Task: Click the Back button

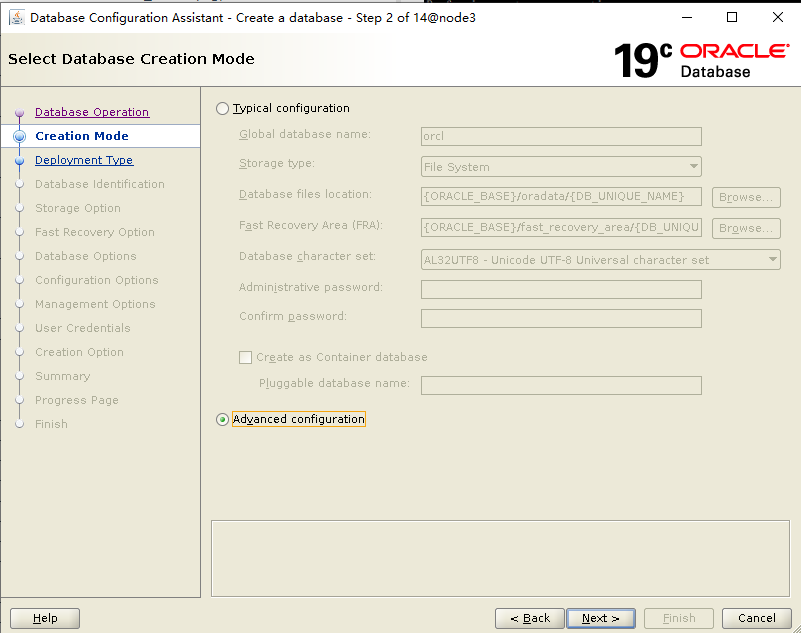Action: tap(530, 618)
